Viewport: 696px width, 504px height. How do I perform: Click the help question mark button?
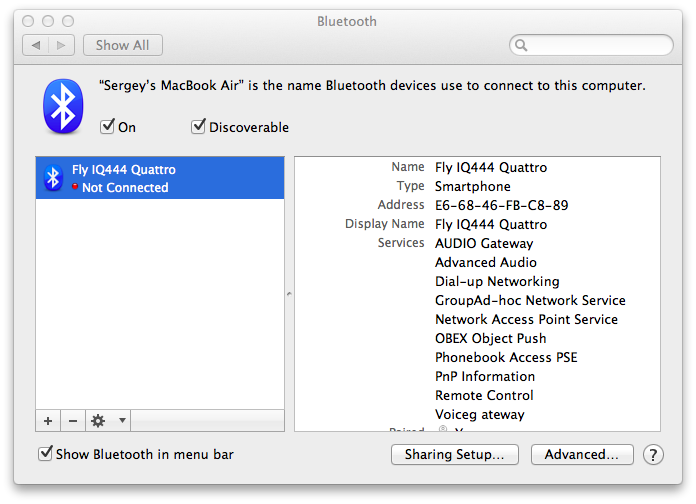pyautogui.click(x=653, y=455)
